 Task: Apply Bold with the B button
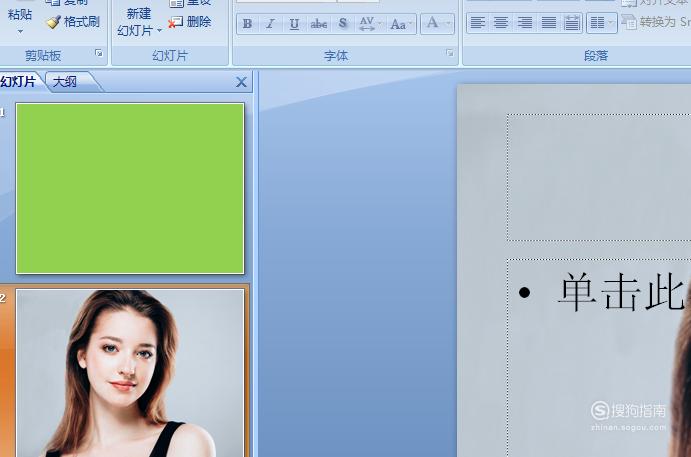point(248,23)
